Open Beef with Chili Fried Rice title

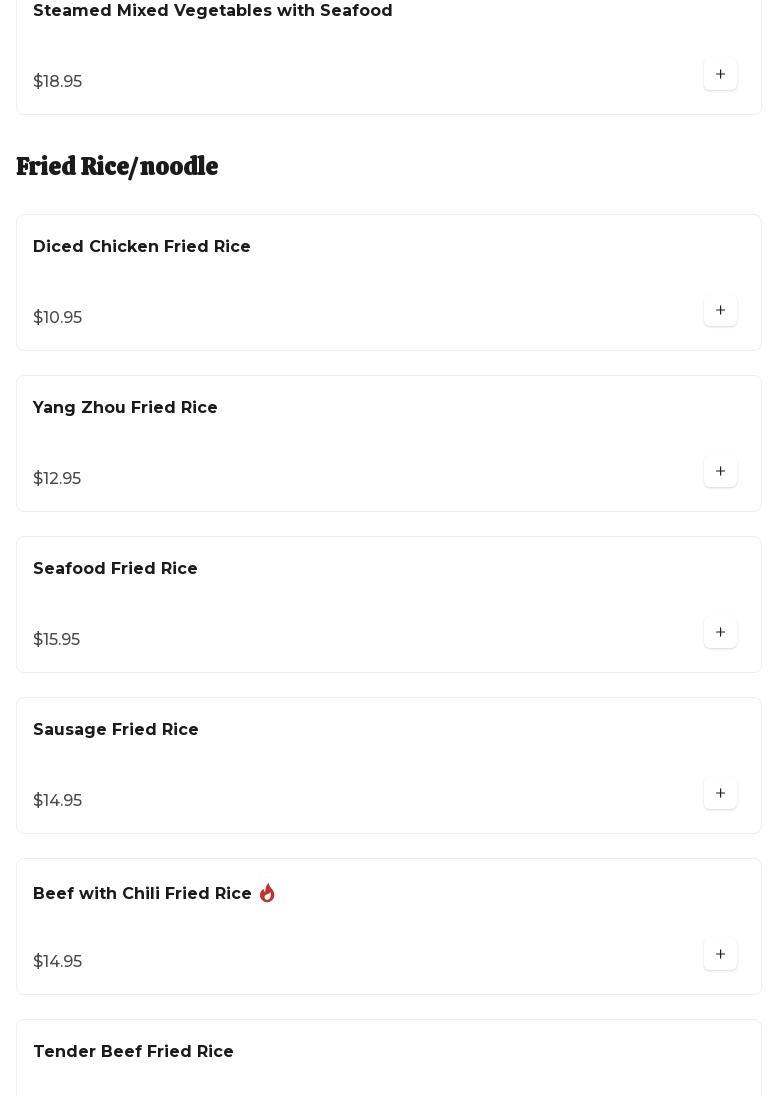click(x=142, y=894)
